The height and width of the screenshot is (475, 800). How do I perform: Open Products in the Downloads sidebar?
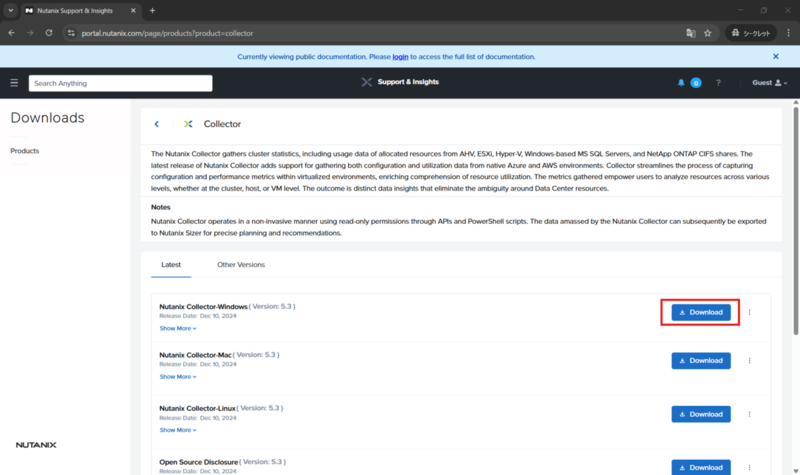tap(24, 151)
